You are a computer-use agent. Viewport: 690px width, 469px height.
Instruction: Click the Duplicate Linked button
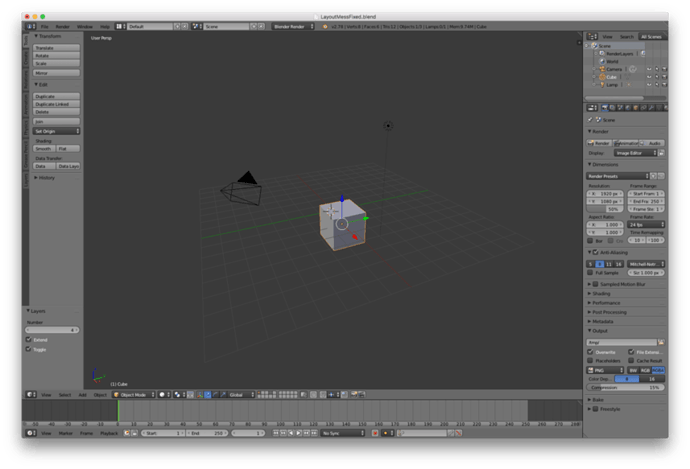[x=56, y=104]
